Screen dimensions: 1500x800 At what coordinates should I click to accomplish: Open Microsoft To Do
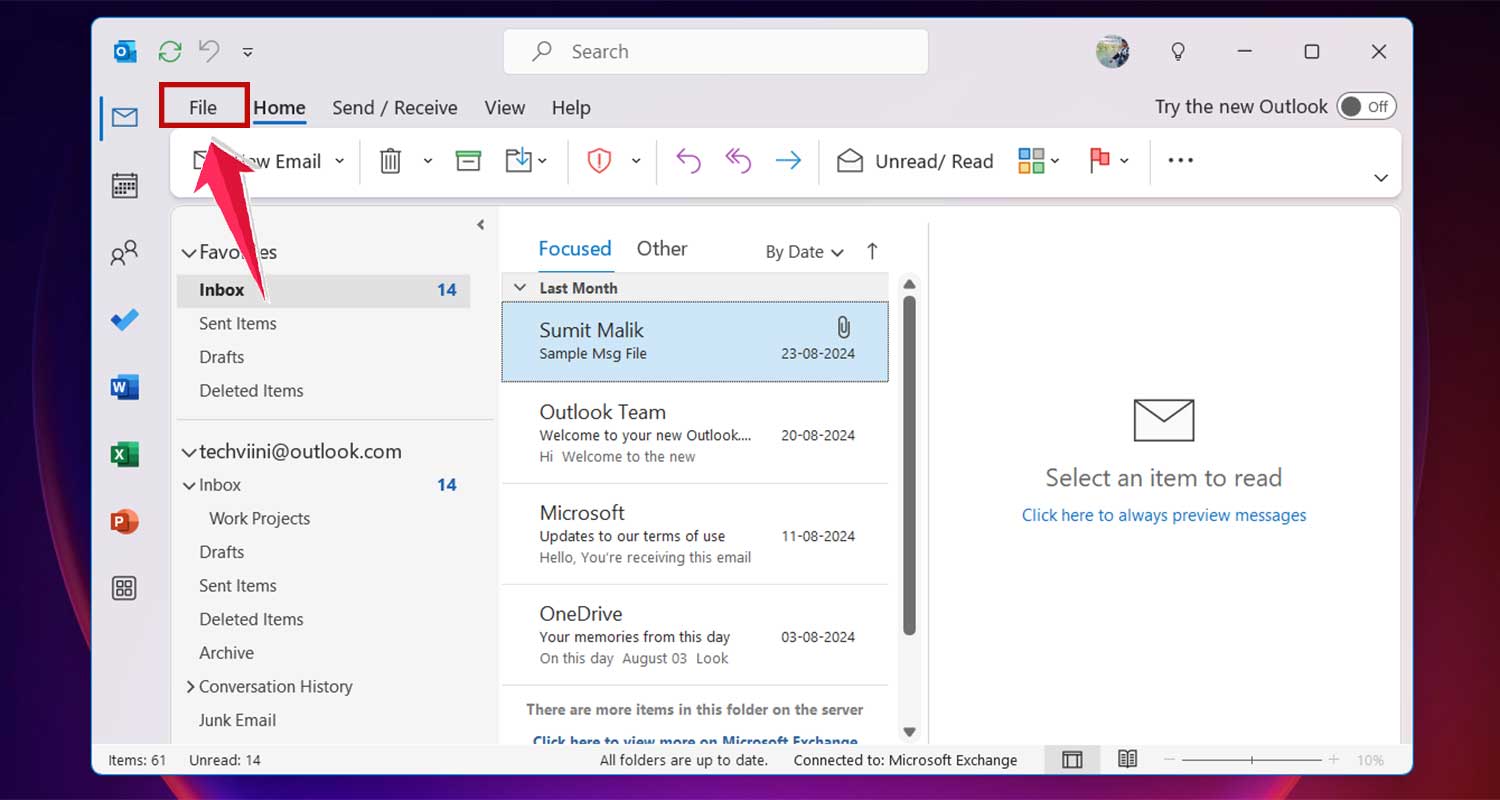pyautogui.click(x=124, y=320)
